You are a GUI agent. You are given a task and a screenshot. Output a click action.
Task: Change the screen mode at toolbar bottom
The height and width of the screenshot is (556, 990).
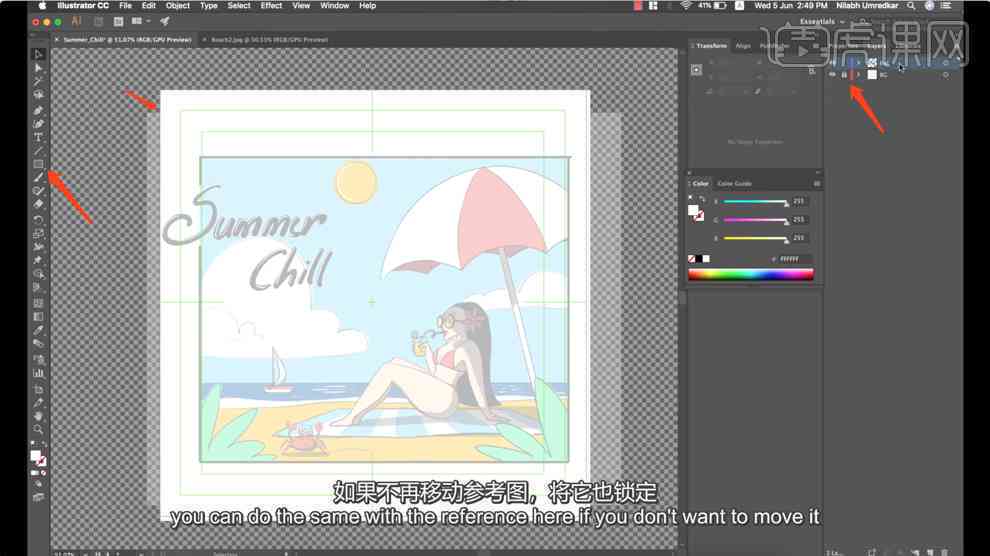click(39, 497)
